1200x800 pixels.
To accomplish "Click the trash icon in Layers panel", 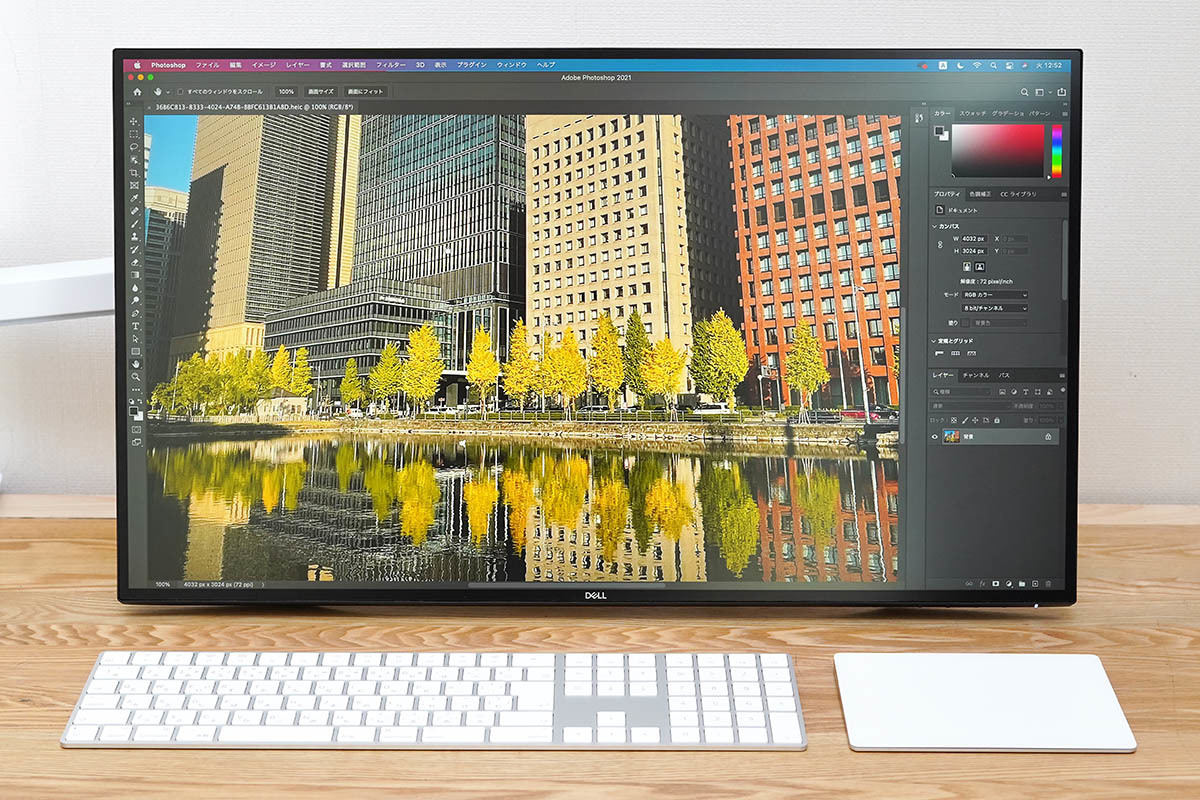I will 1048,583.
